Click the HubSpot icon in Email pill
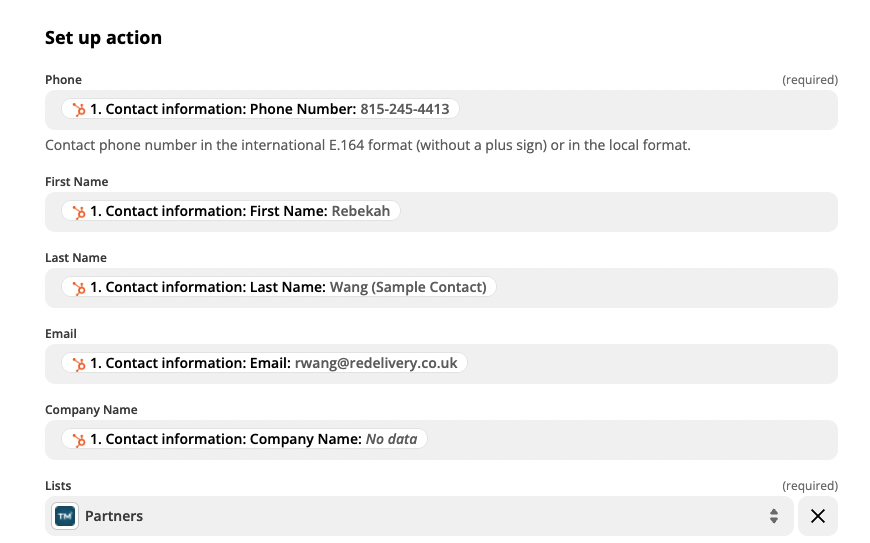This screenshot has height=543, width=870. pyautogui.click(x=79, y=363)
